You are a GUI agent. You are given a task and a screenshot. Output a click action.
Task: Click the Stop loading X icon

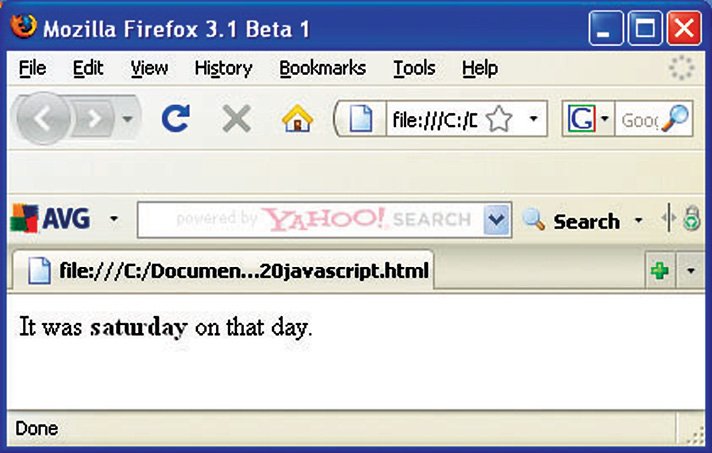coord(237,118)
